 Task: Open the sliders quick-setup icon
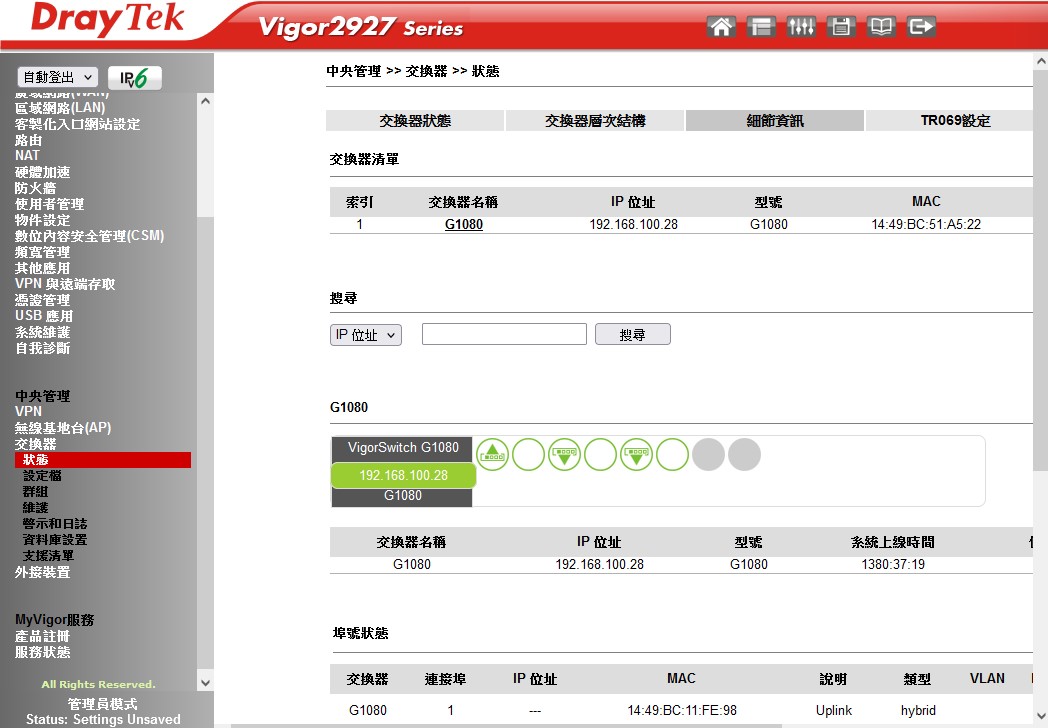click(x=801, y=27)
